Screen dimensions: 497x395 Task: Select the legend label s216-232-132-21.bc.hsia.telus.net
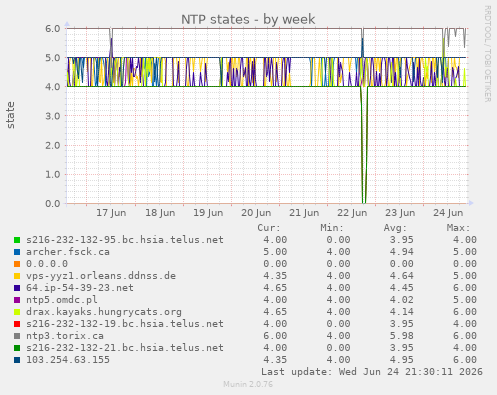tap(125, 348)
